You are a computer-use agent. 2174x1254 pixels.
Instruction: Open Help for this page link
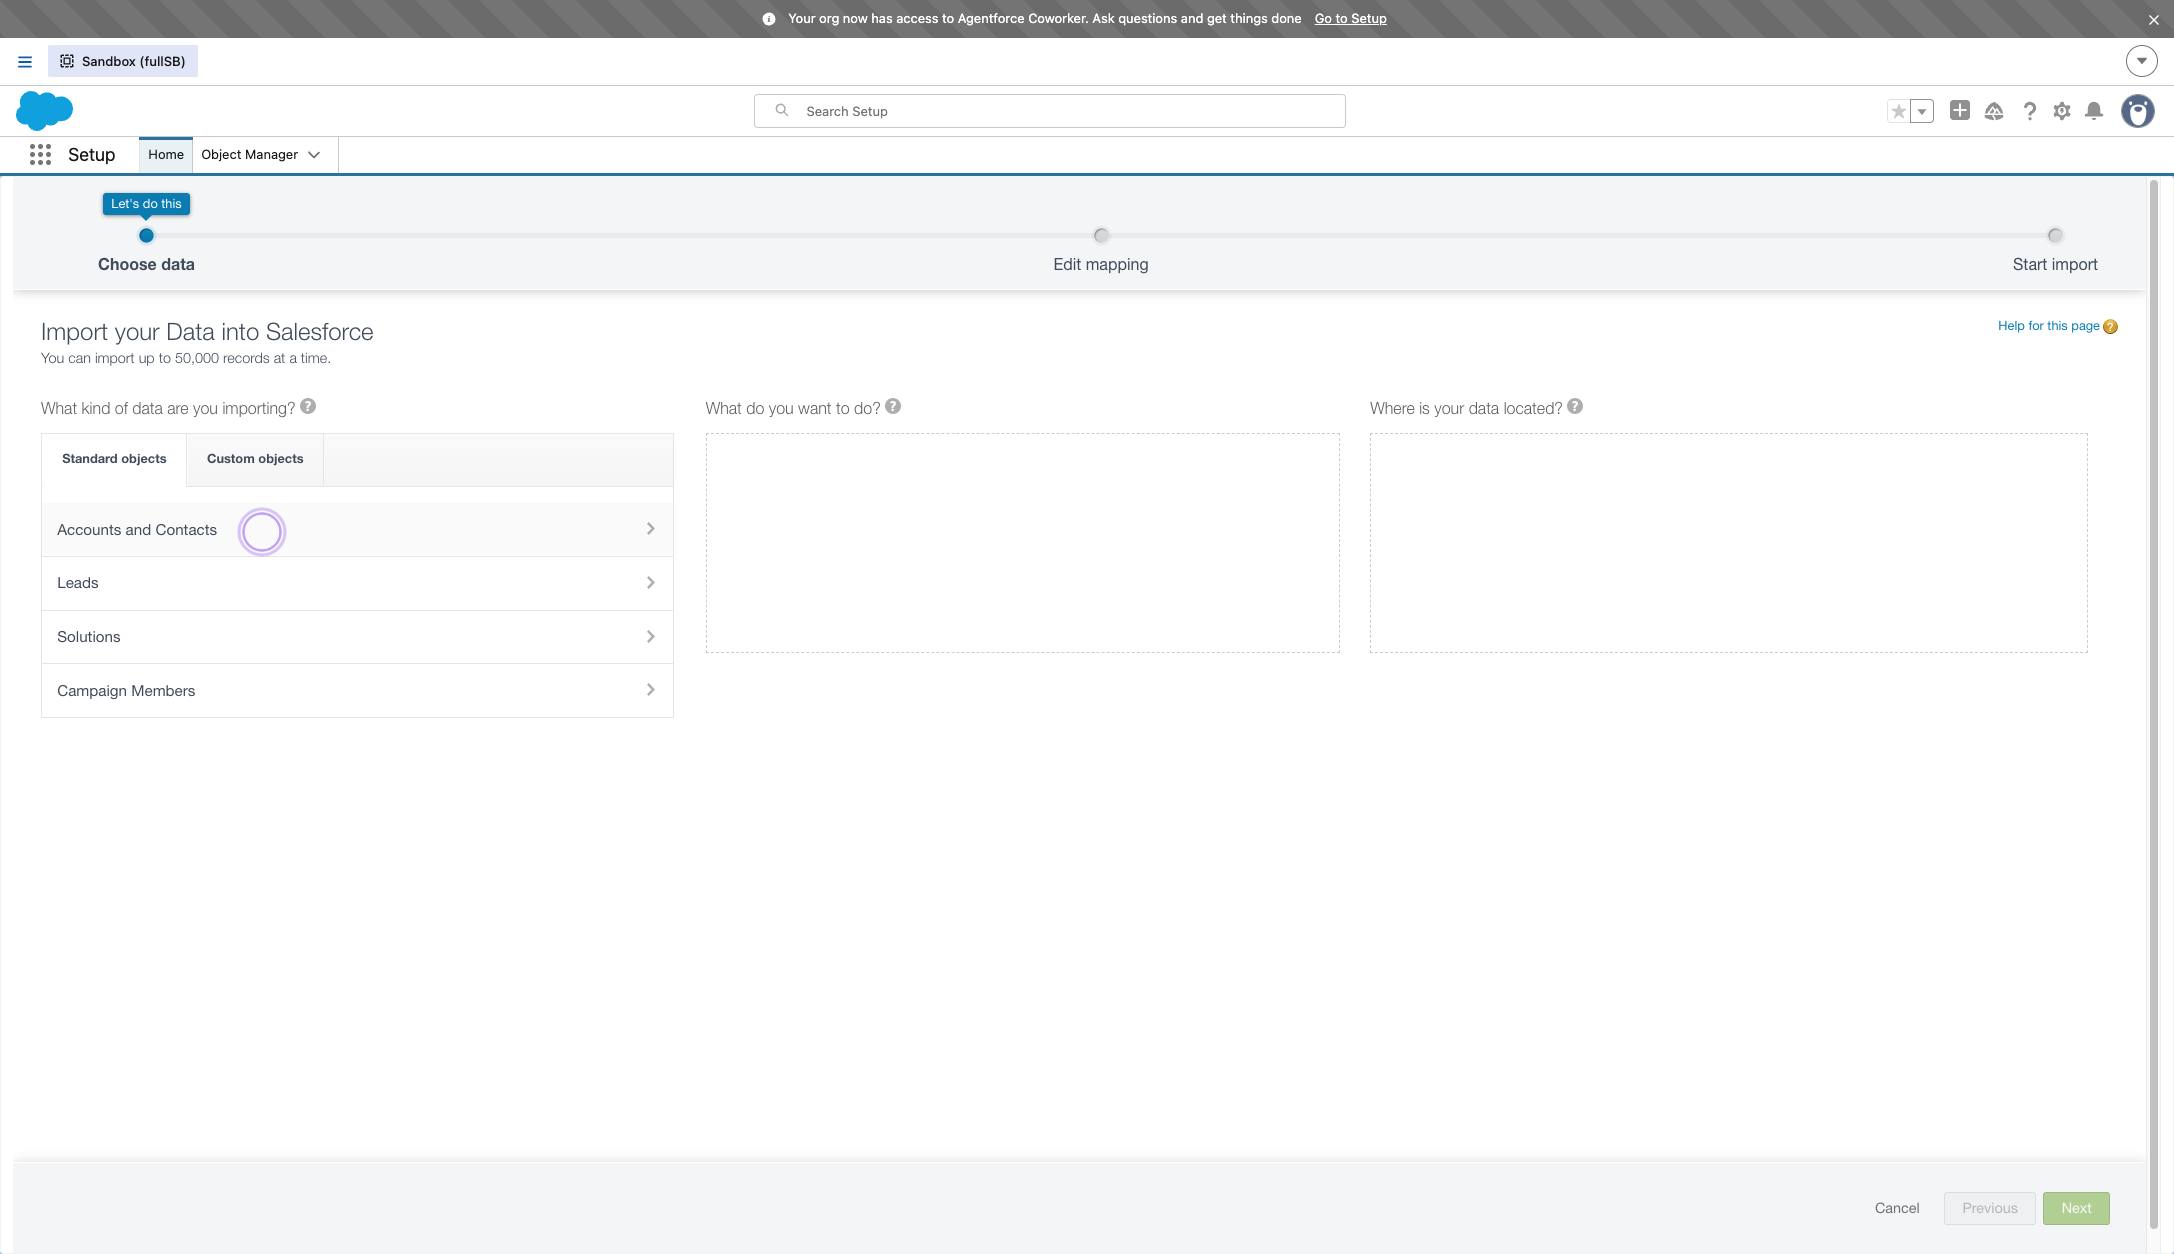tap(2048, 326)
